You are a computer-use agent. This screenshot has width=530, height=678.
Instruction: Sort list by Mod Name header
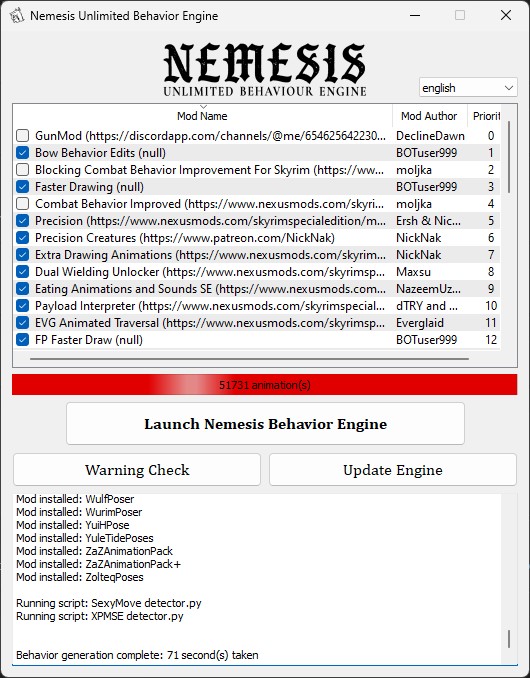point(202,115)
